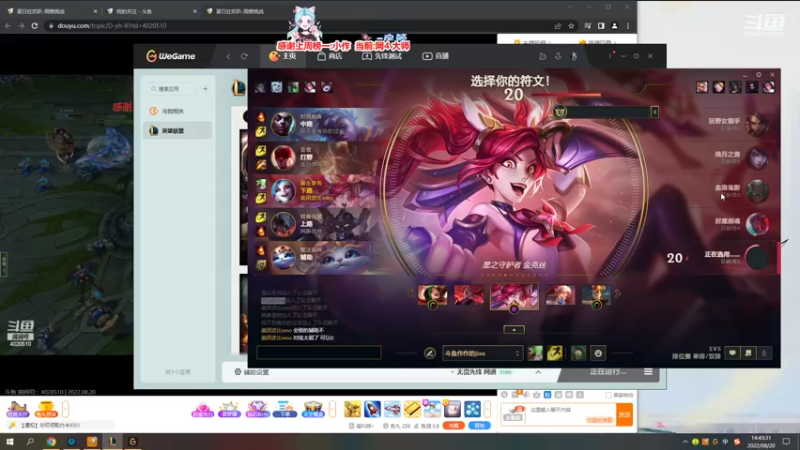The width and height of the screenshot is (800, 450).
Task: Click the 皎月之痕 enemy portrait
Action: pos(757,157)
